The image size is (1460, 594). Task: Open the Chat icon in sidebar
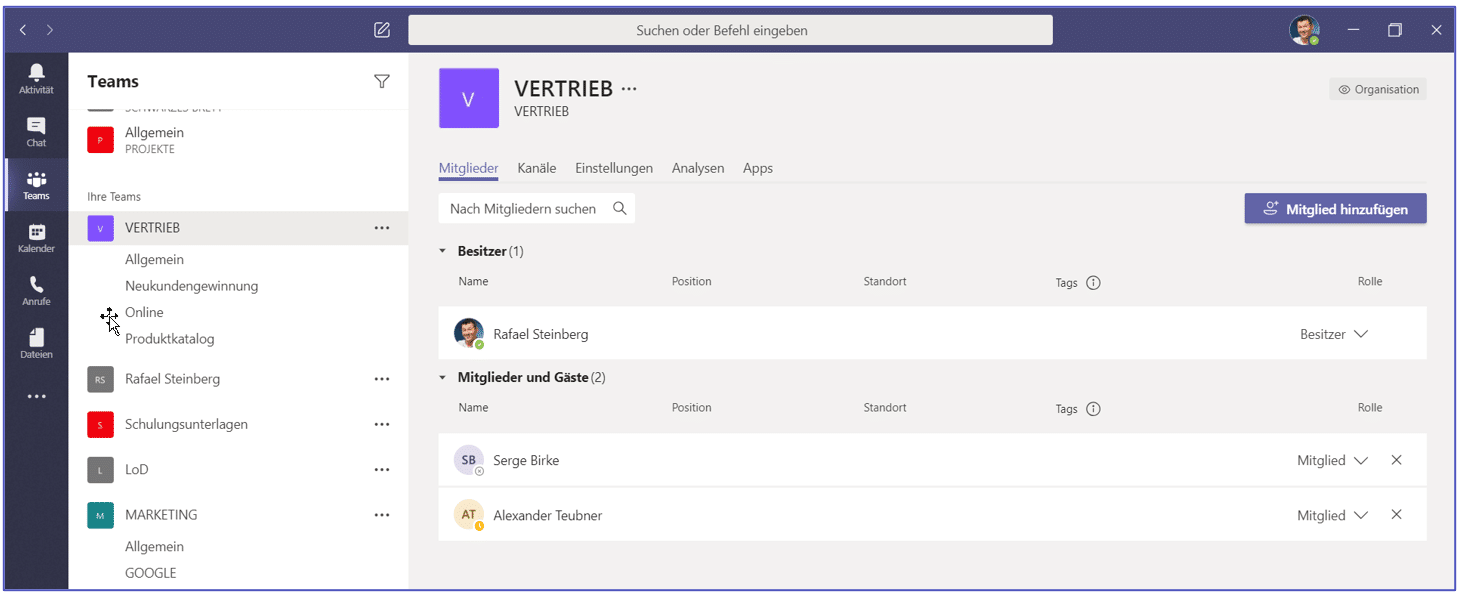(x=36, y=131)
